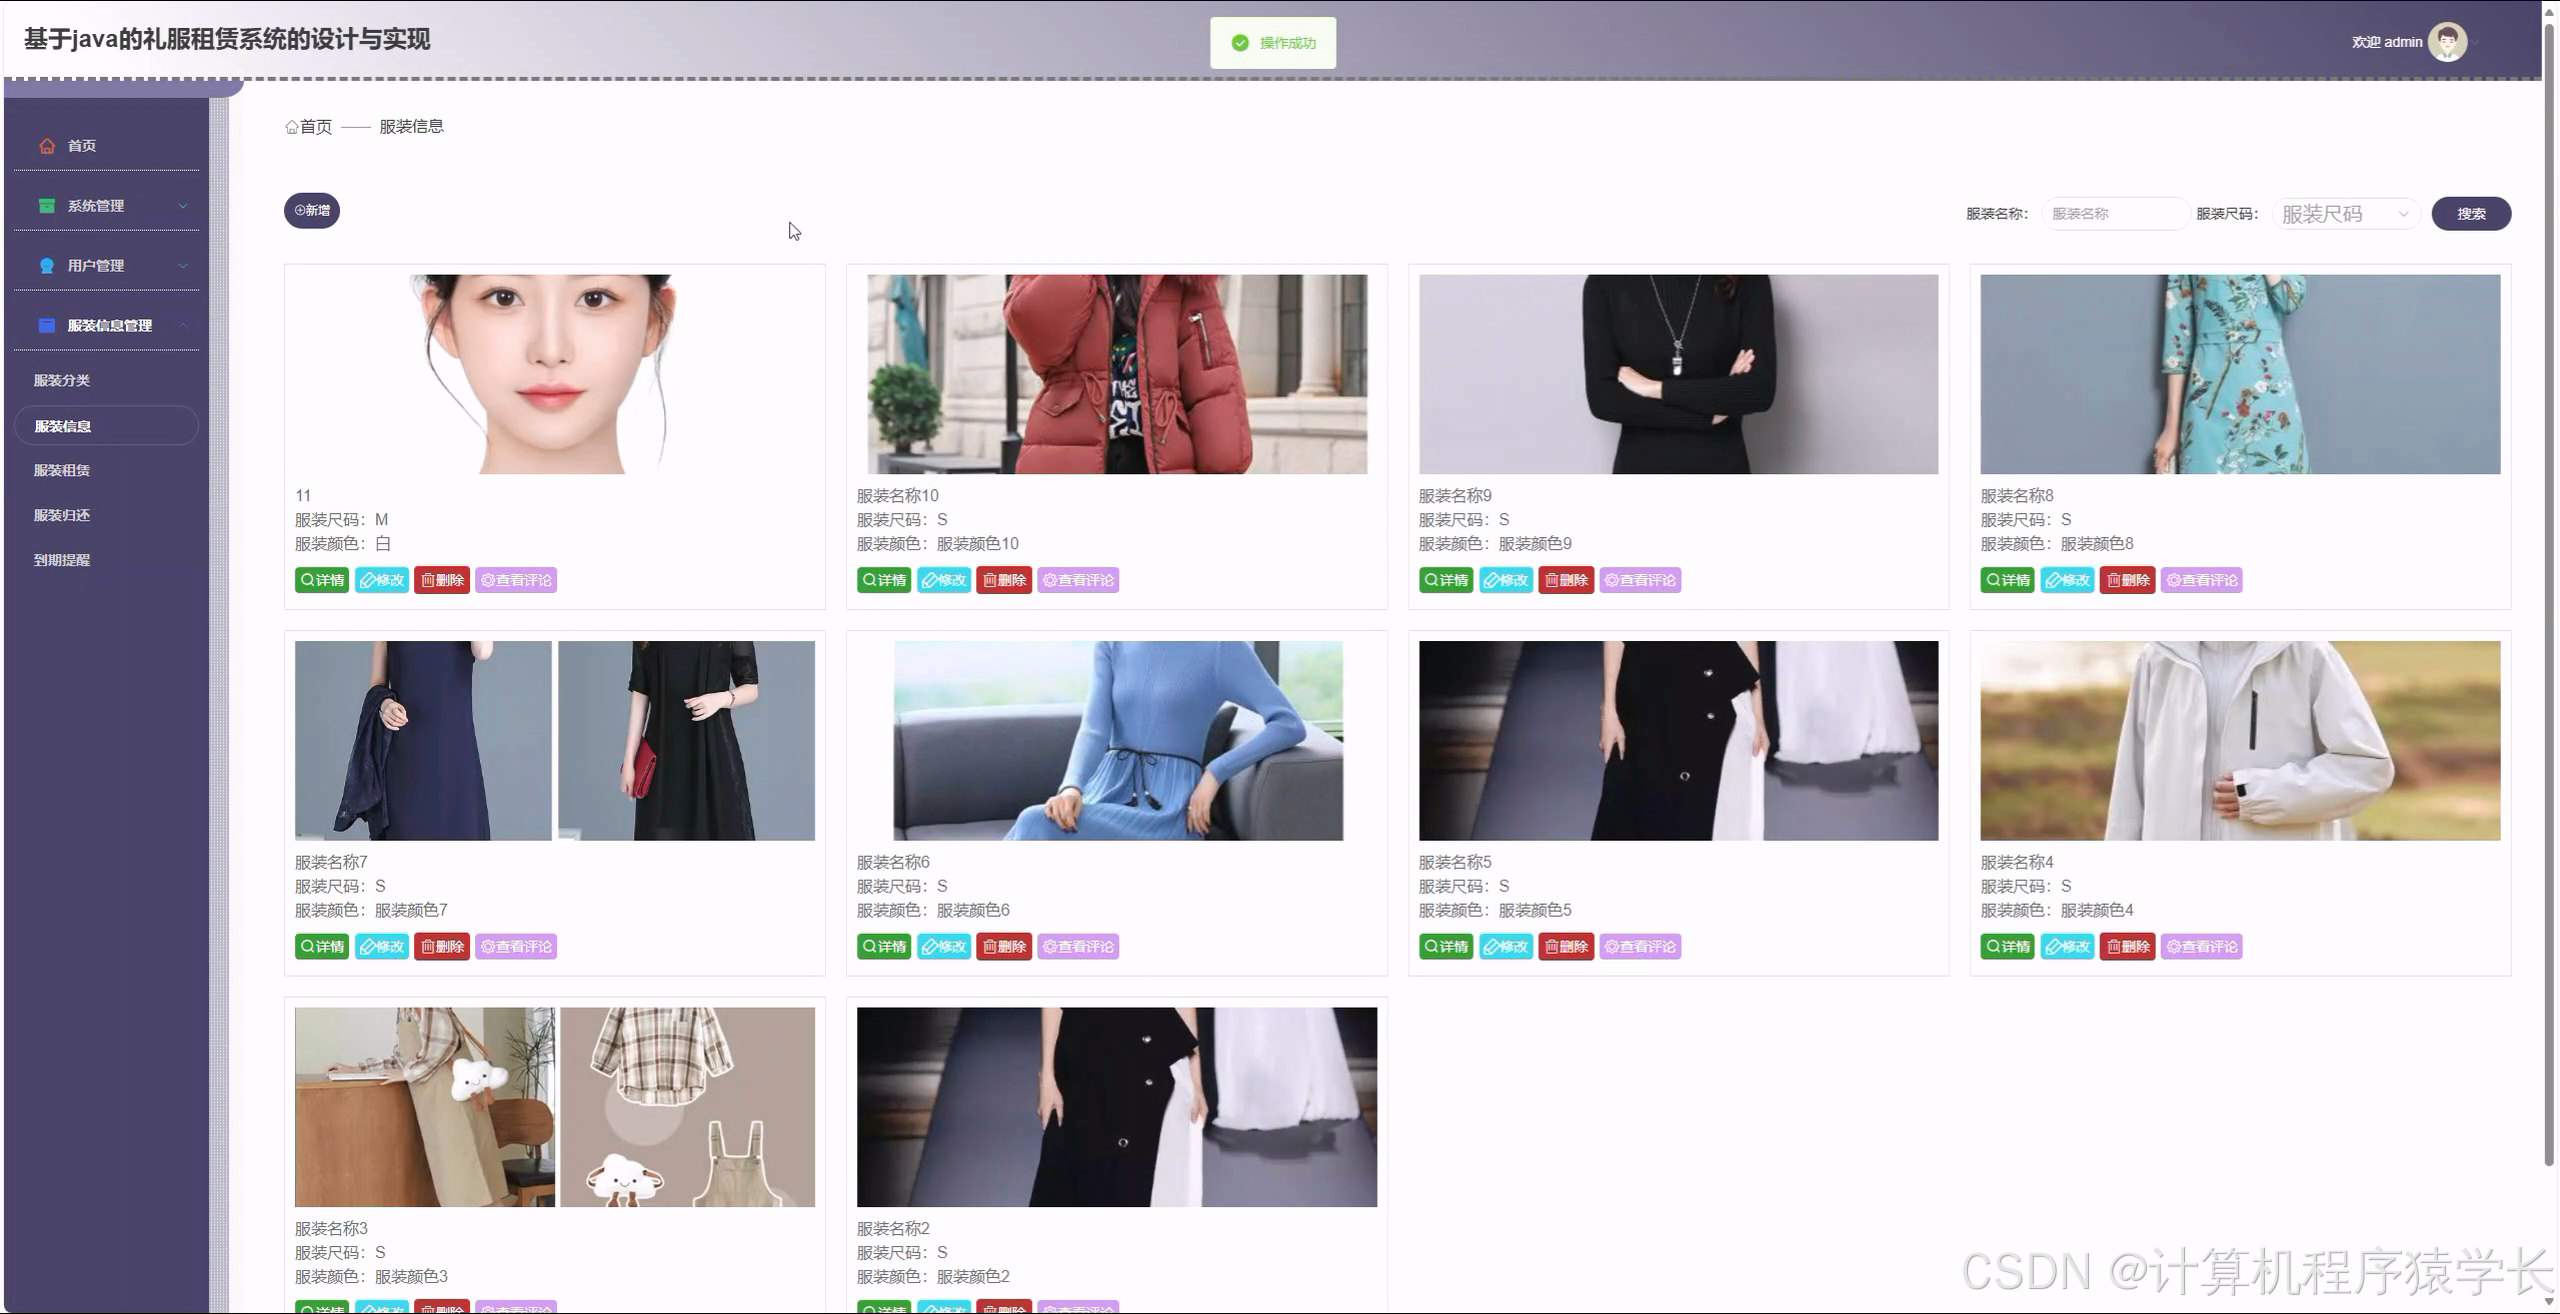
Task: Click 查看评论 icon under 服装名称7
Action: 516,946
